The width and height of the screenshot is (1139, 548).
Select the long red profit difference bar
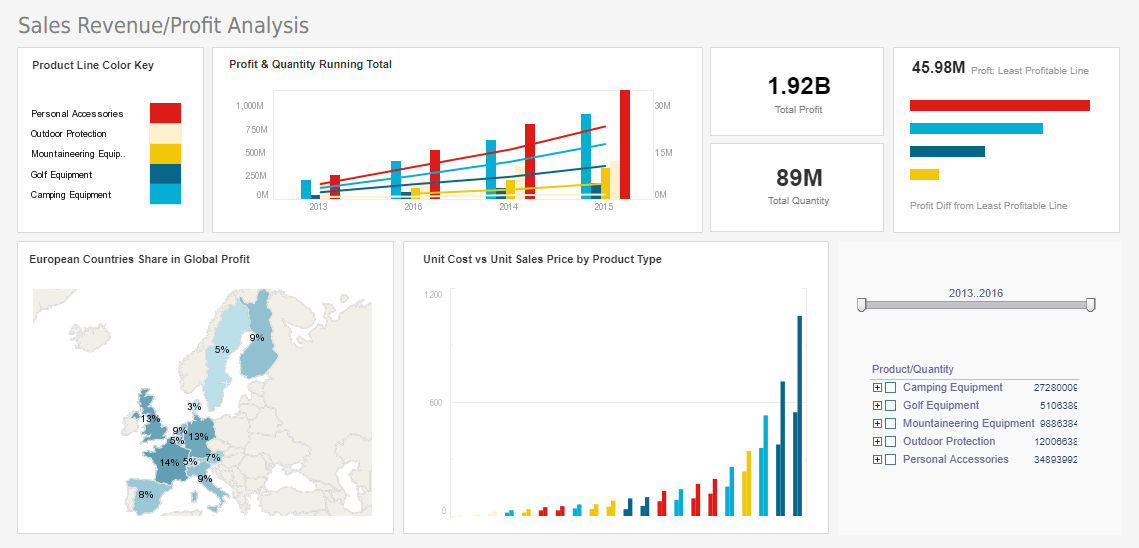1000,105
